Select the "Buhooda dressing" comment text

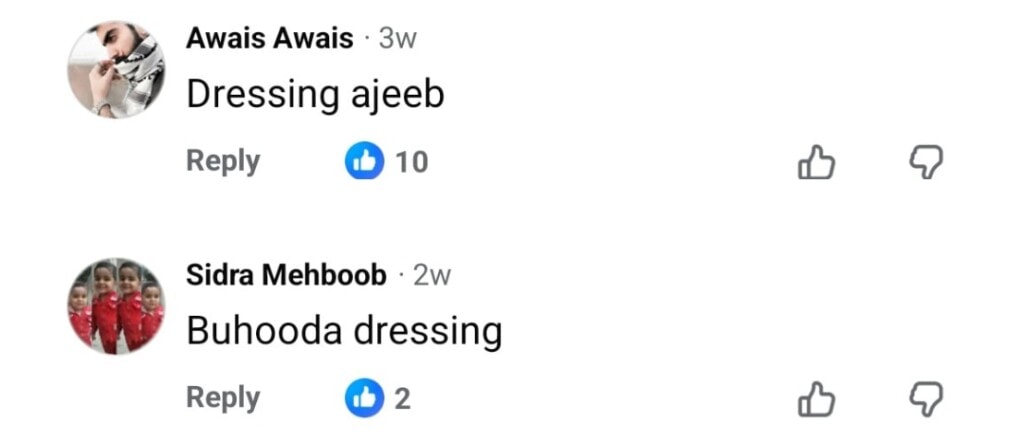point(344,332)
